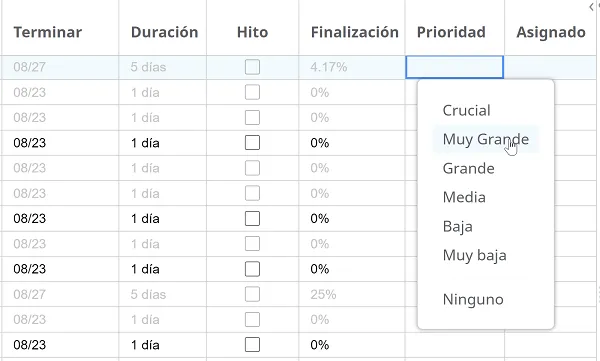Screen dimensions: 600x361
Task: Choose Muy baja priority
Action: tap(474, 255)
